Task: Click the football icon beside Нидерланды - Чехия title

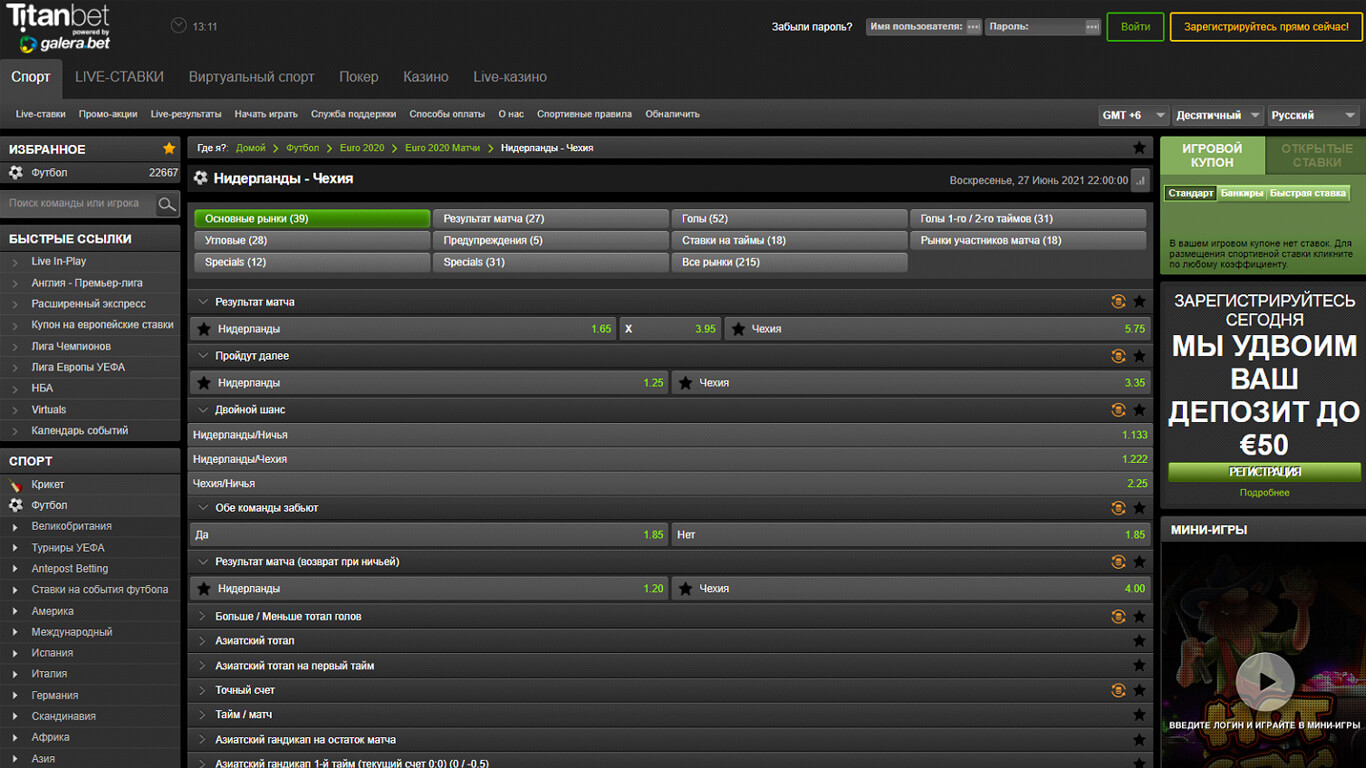Action: 201,179
